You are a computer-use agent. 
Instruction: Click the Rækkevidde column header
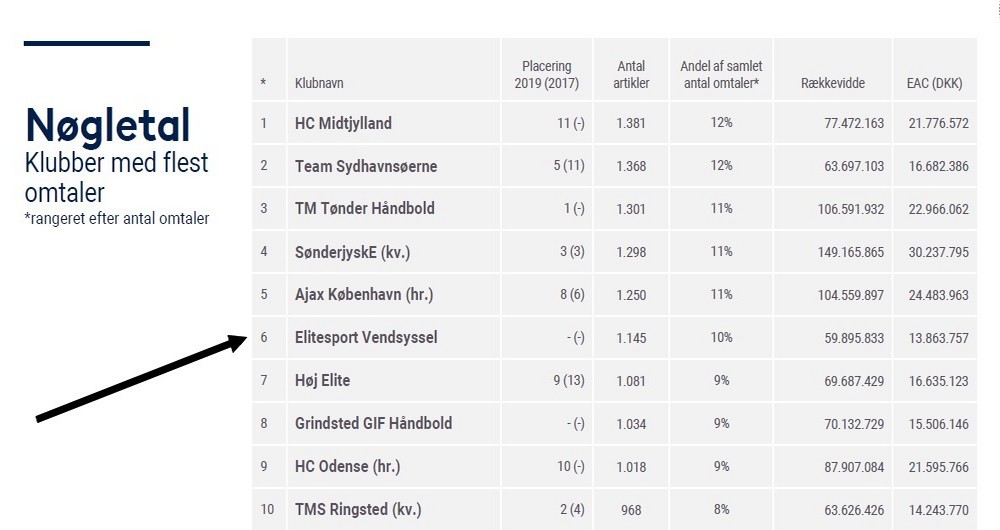pyautogui.click(x=833, y=84)
